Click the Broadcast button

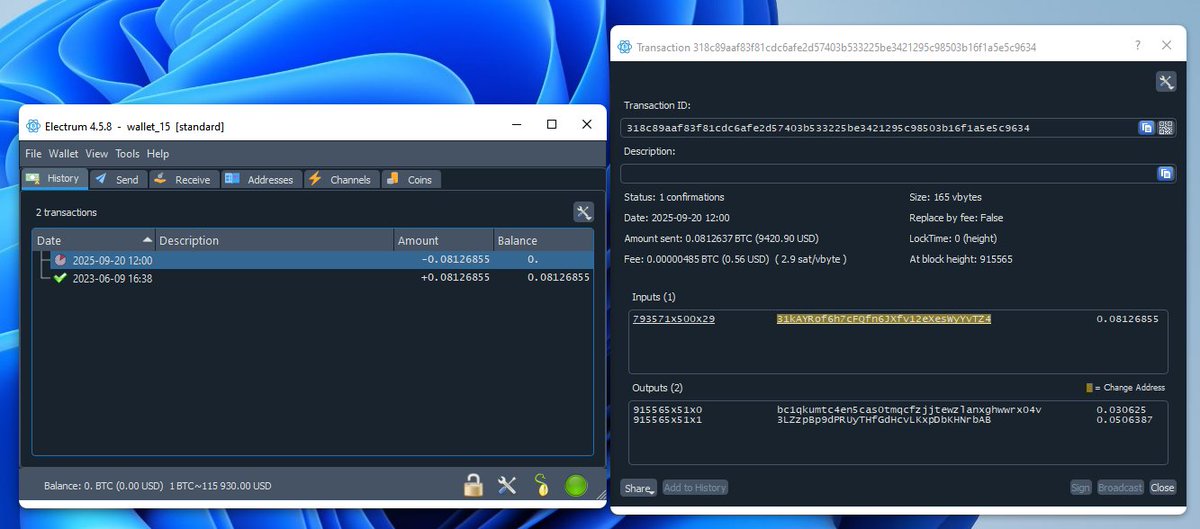tap(1120, 488)
